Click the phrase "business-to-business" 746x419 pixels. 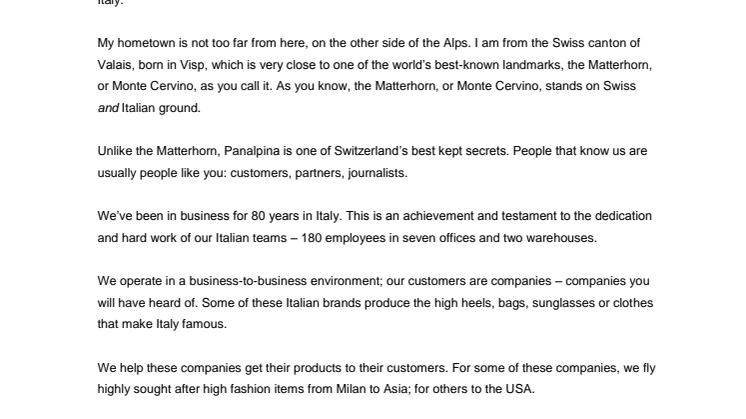(248, 281)
